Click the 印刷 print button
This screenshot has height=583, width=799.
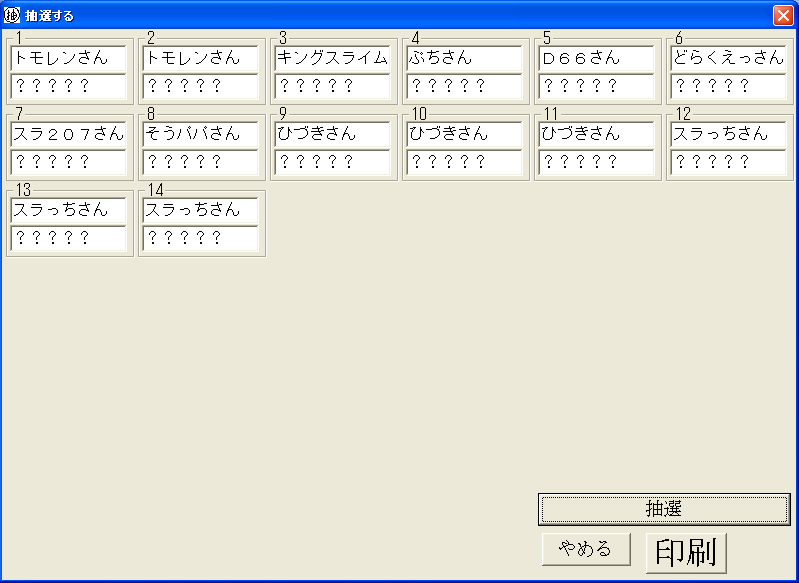tap(686, 553)
